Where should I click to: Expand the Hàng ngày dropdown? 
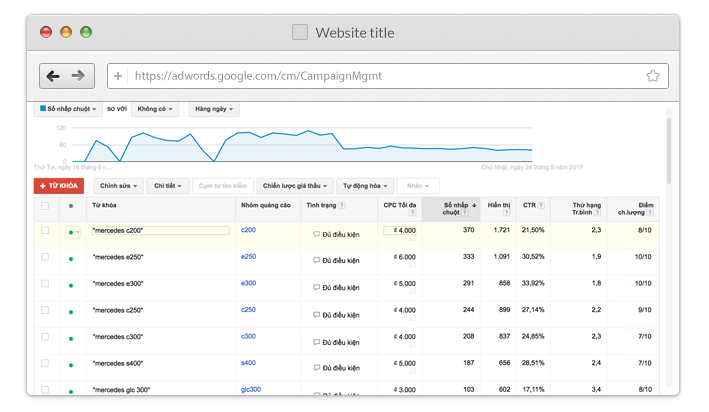pos(215,109)
